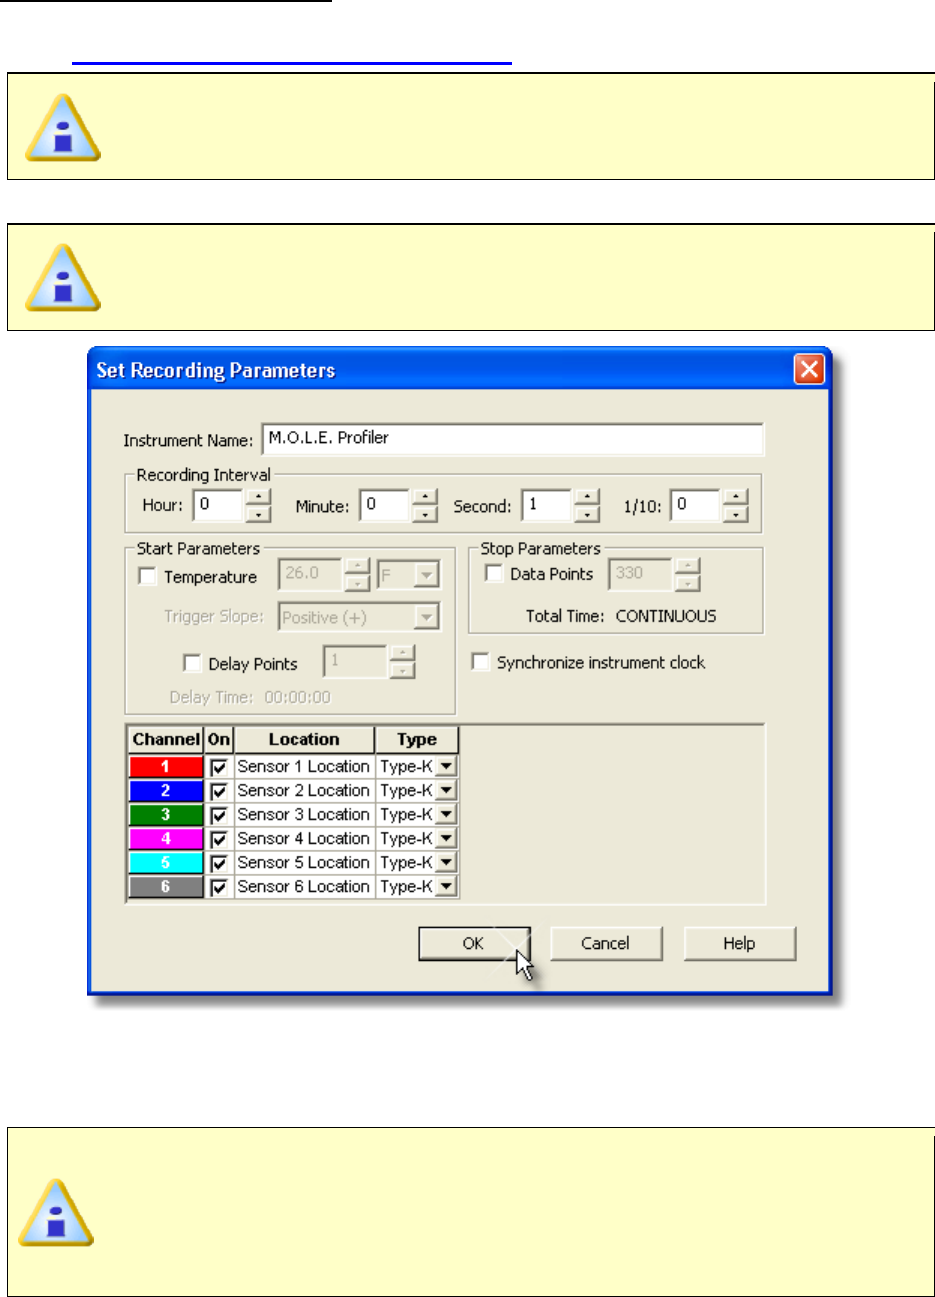
Task: Click the Hour interval field
Action: [218, 505]
